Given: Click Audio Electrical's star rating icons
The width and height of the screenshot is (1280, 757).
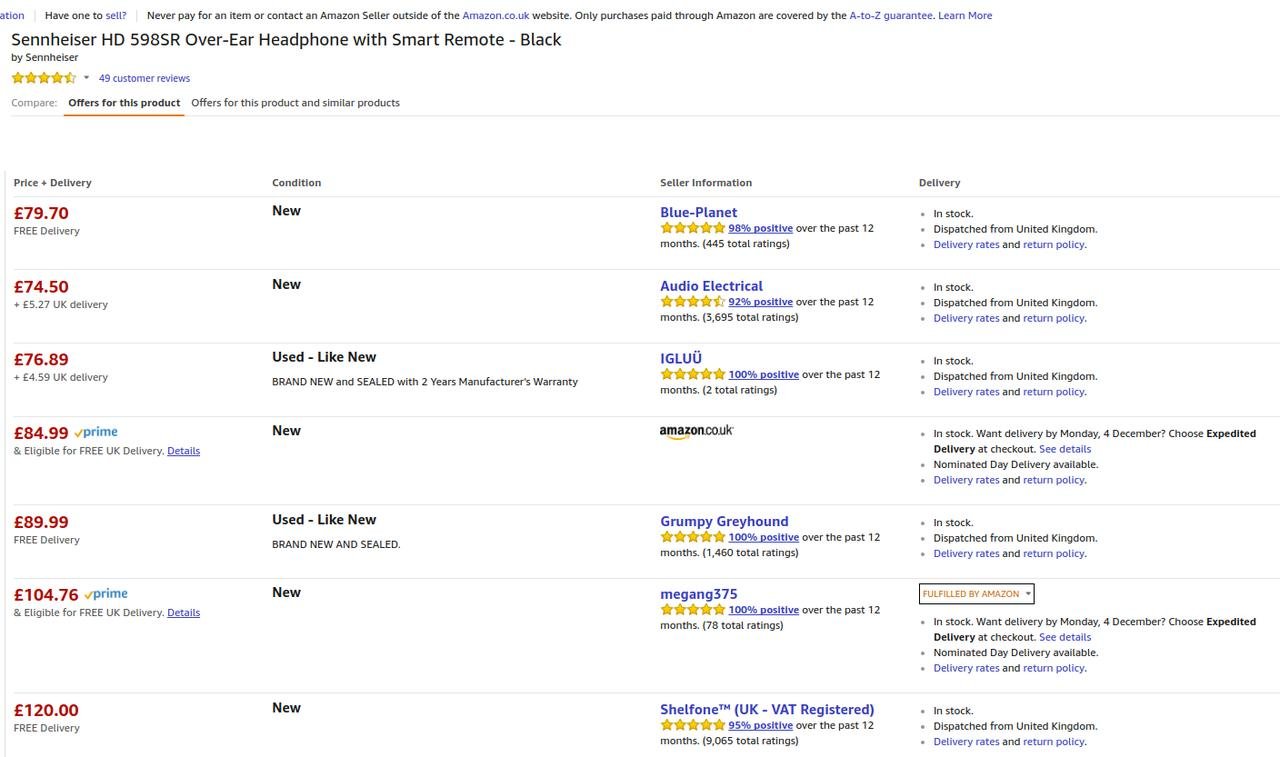Looking at the screenshot, I should 692,302.
